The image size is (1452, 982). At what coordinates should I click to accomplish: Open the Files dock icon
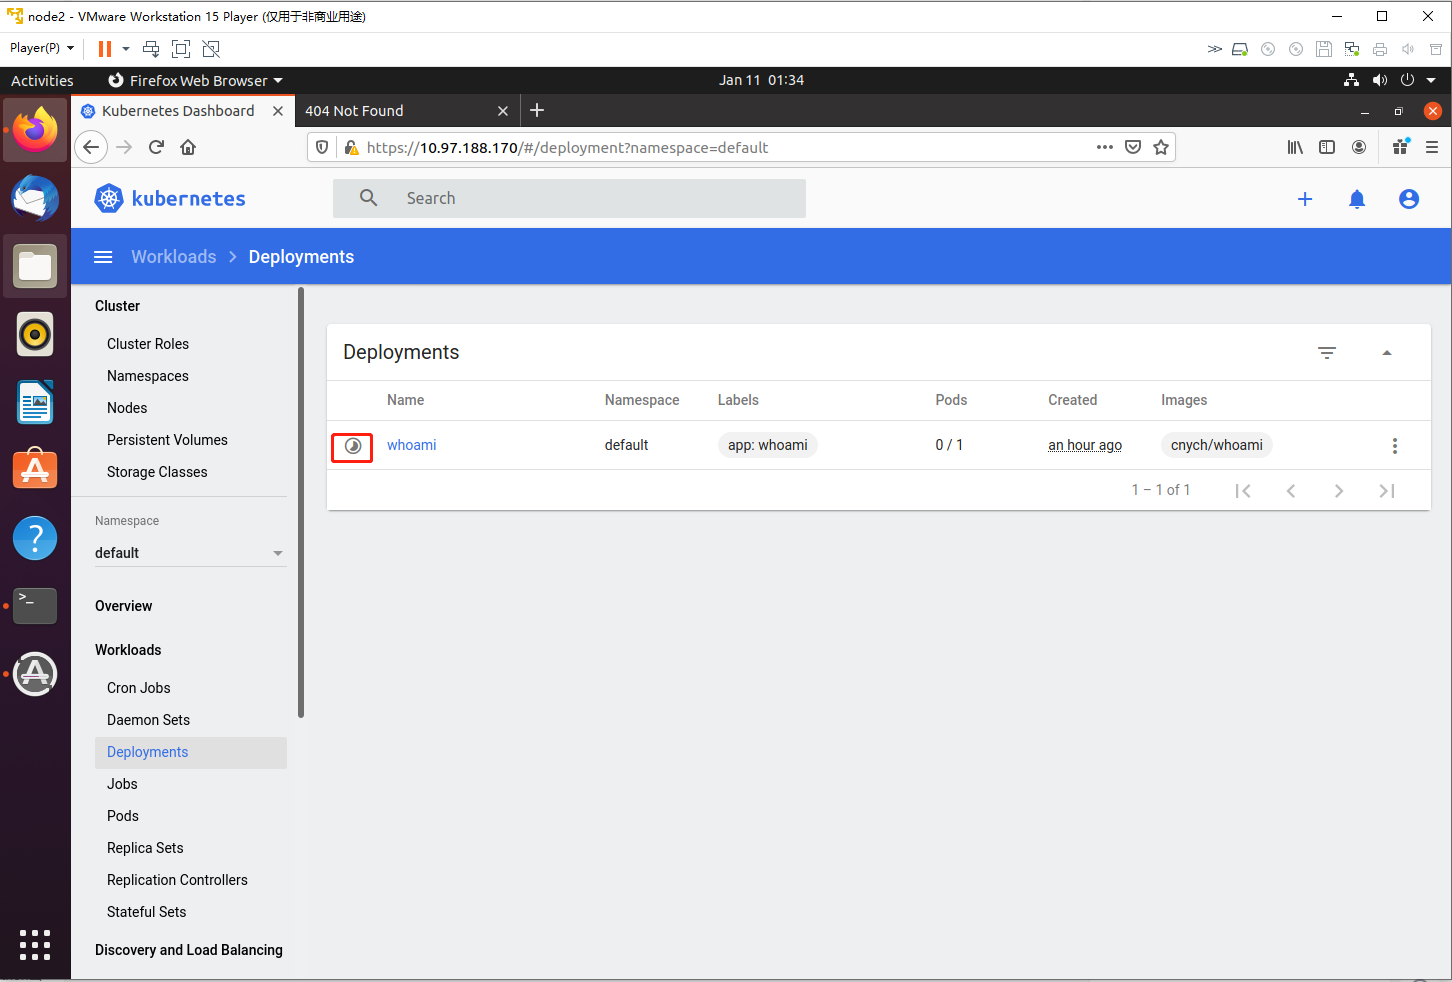click(x=35, y=266)
